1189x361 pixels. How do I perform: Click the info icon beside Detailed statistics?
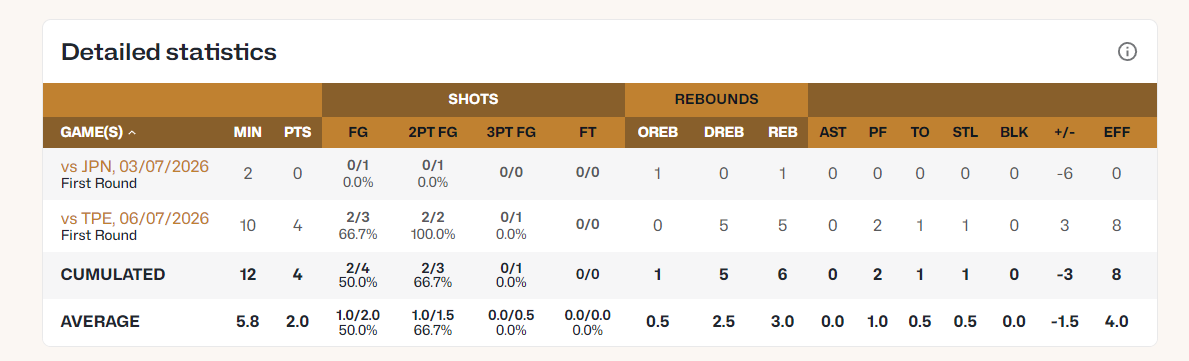(1127, 52)
